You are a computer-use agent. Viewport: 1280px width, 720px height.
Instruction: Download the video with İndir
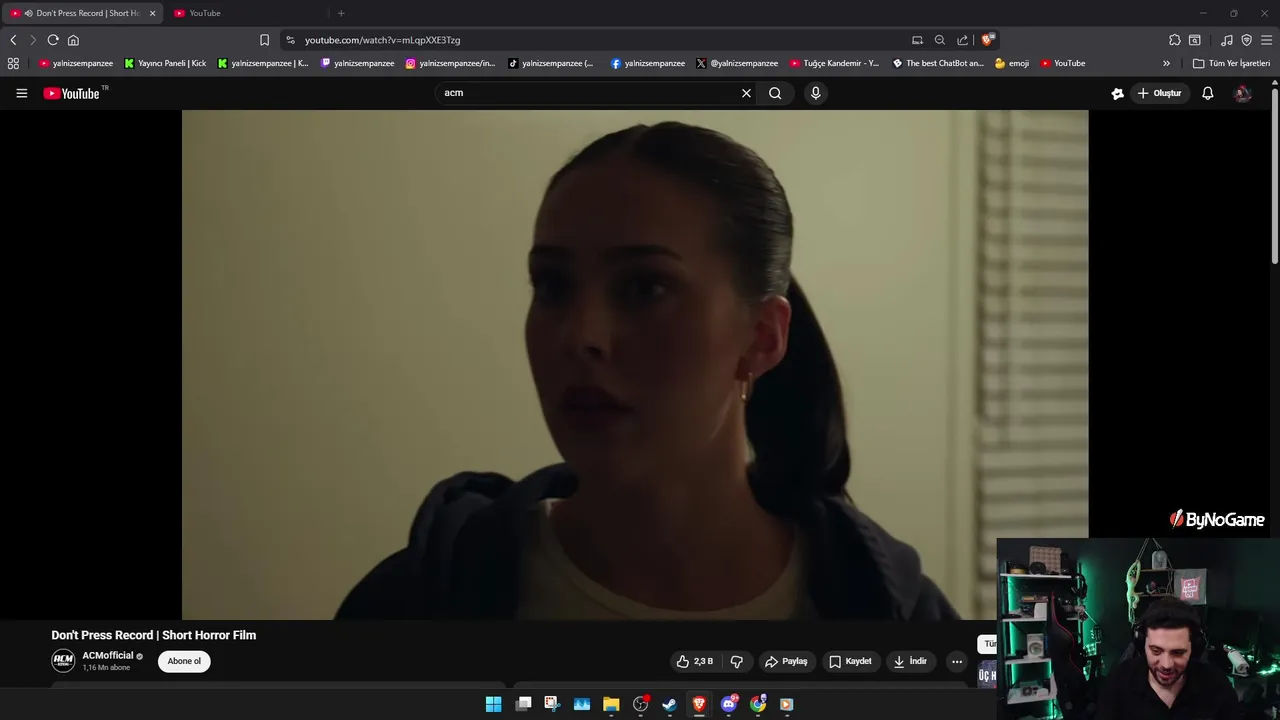coord(910,661)
